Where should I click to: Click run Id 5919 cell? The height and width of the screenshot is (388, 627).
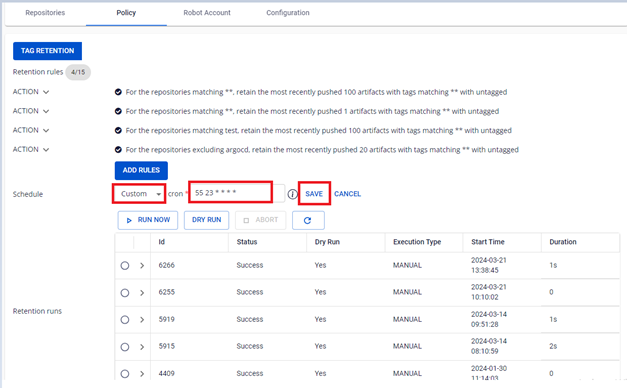[166, 319]
